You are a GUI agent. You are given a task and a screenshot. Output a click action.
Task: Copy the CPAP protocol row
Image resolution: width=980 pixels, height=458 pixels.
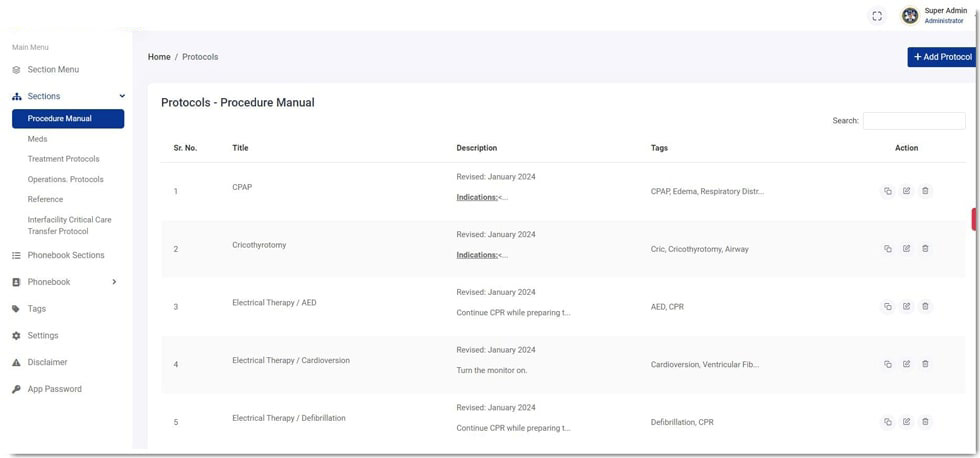(x=888, y=191)
